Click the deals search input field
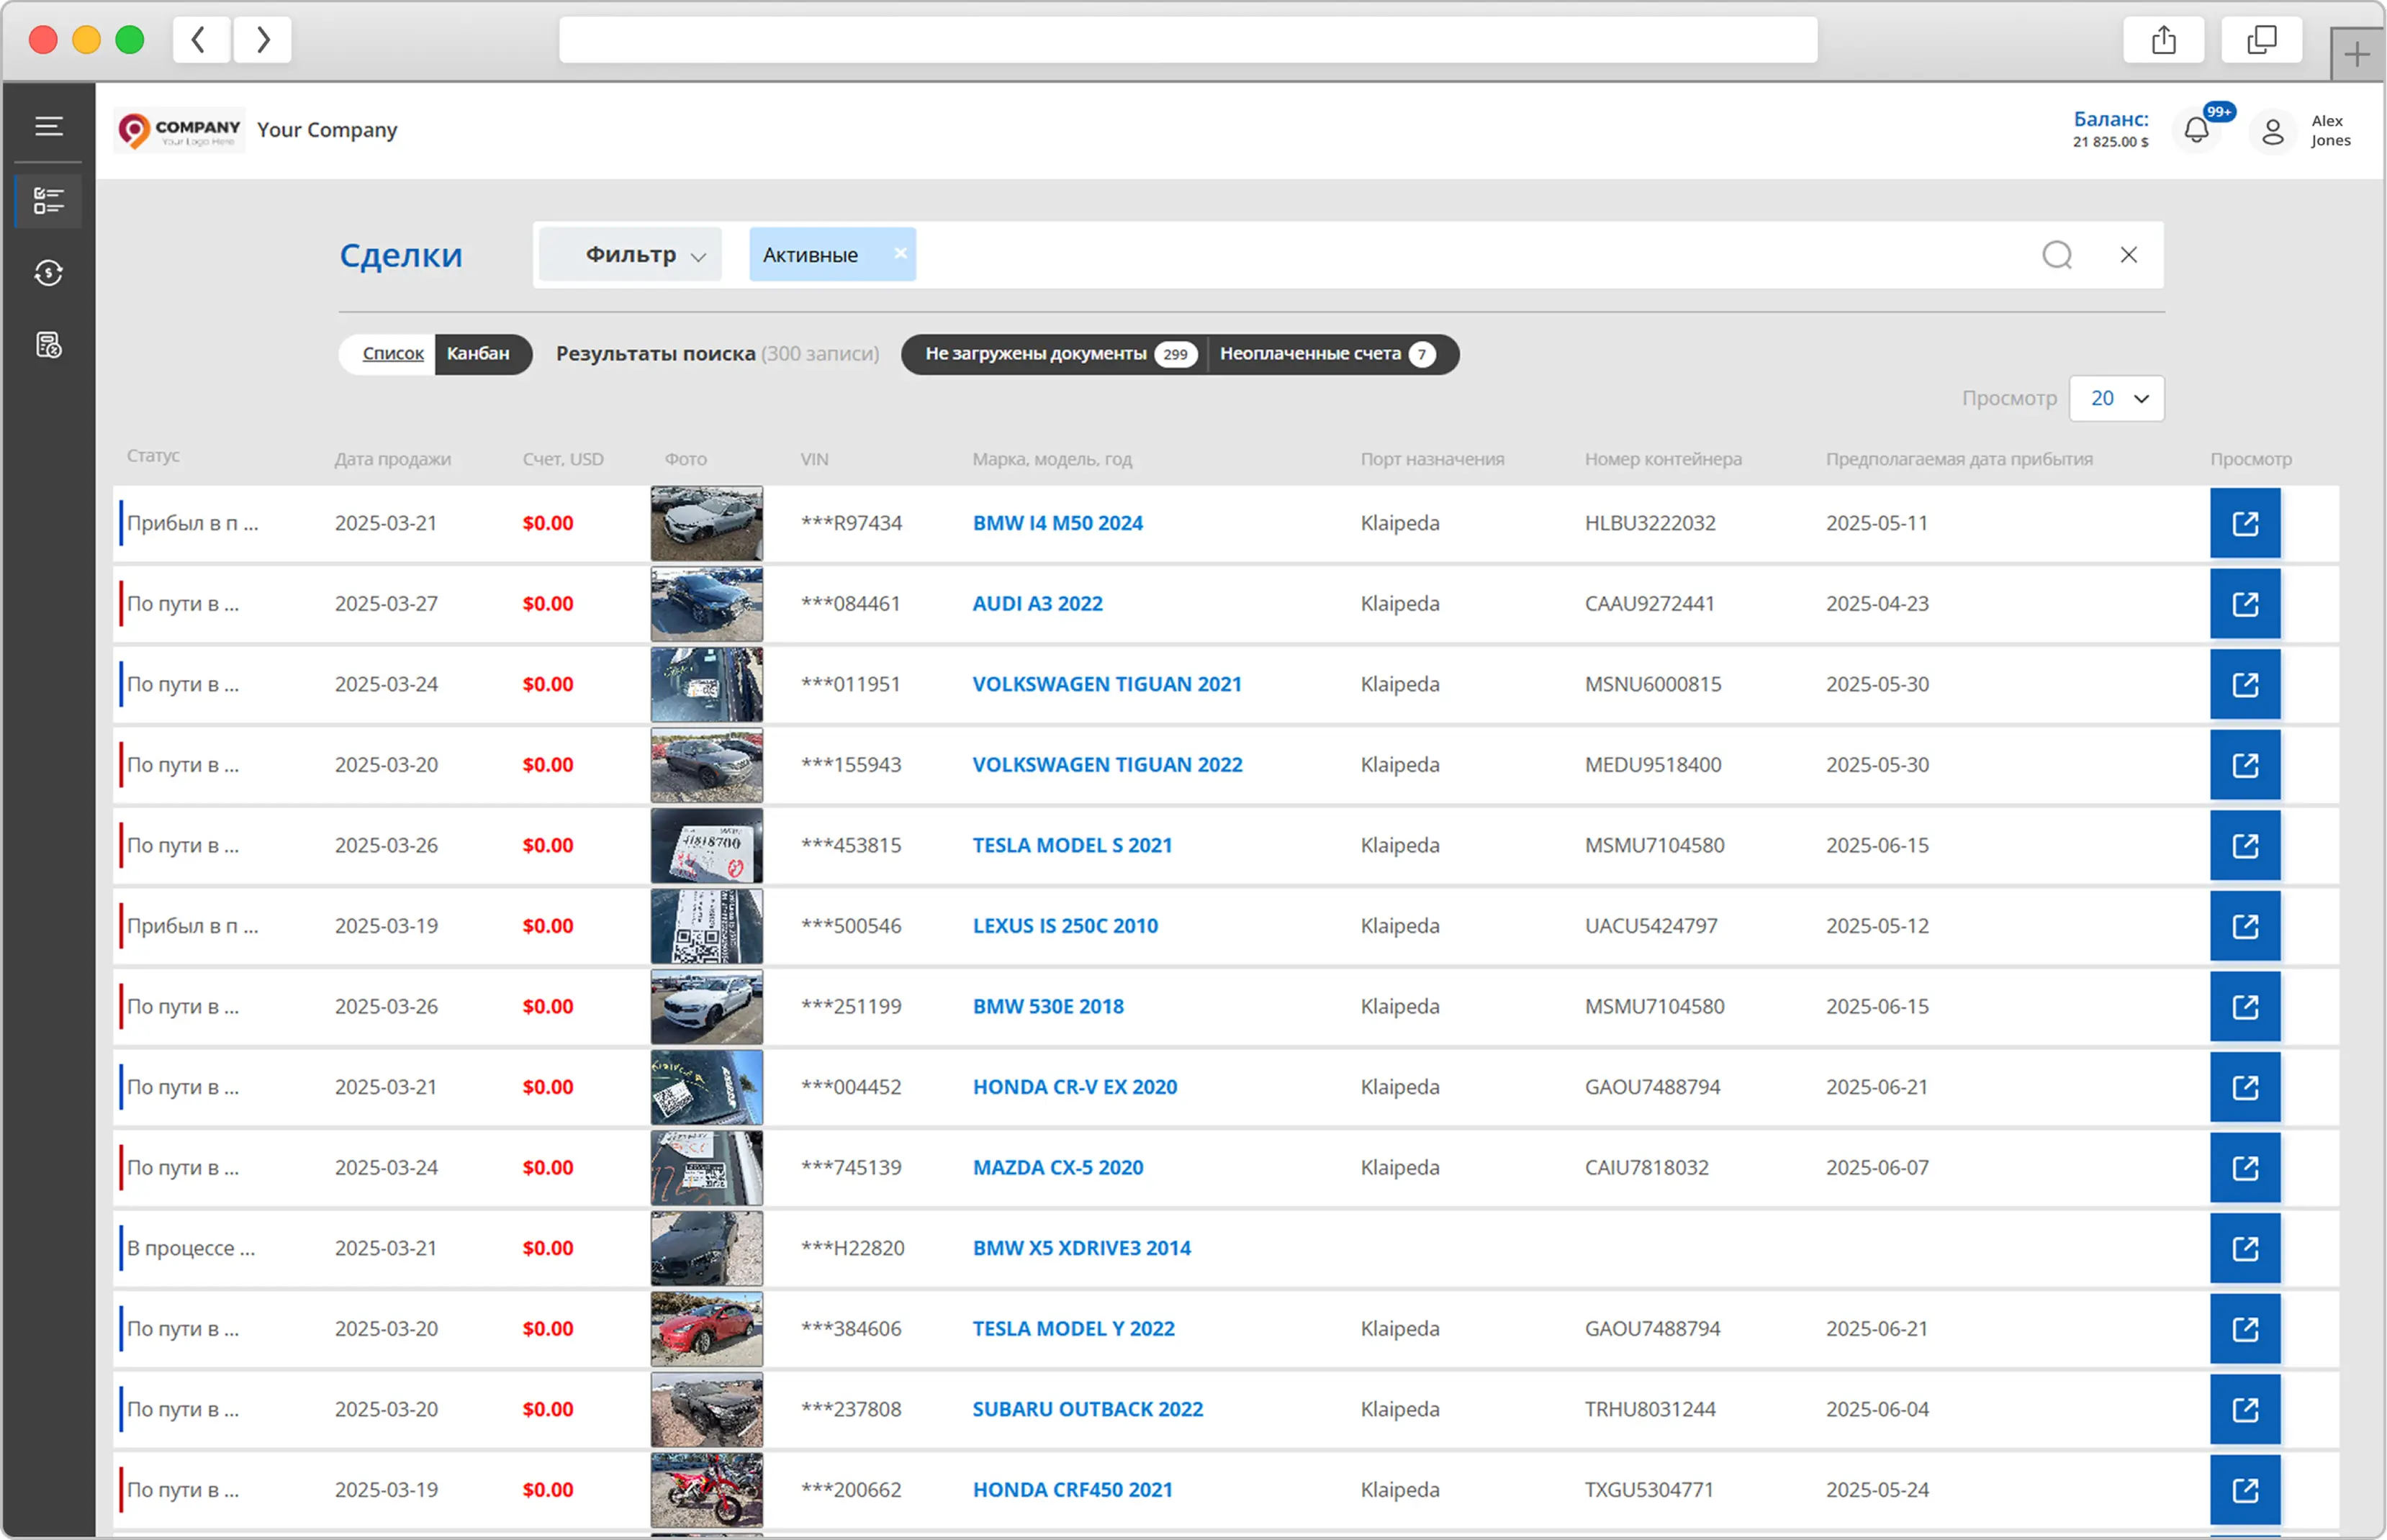The image size is (2387, 1540). pyautogui.click(x=1470, y=255)
